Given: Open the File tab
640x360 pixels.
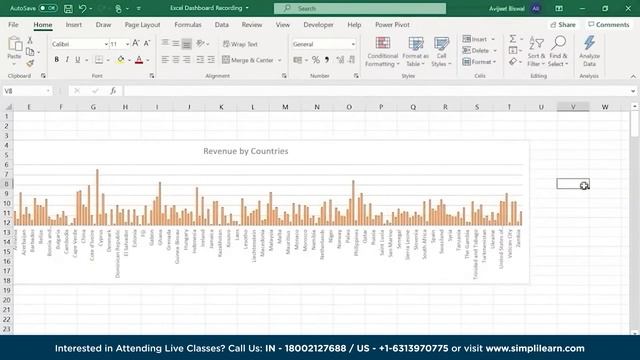Looking at the screenshot, I should (x=13, y=24).
